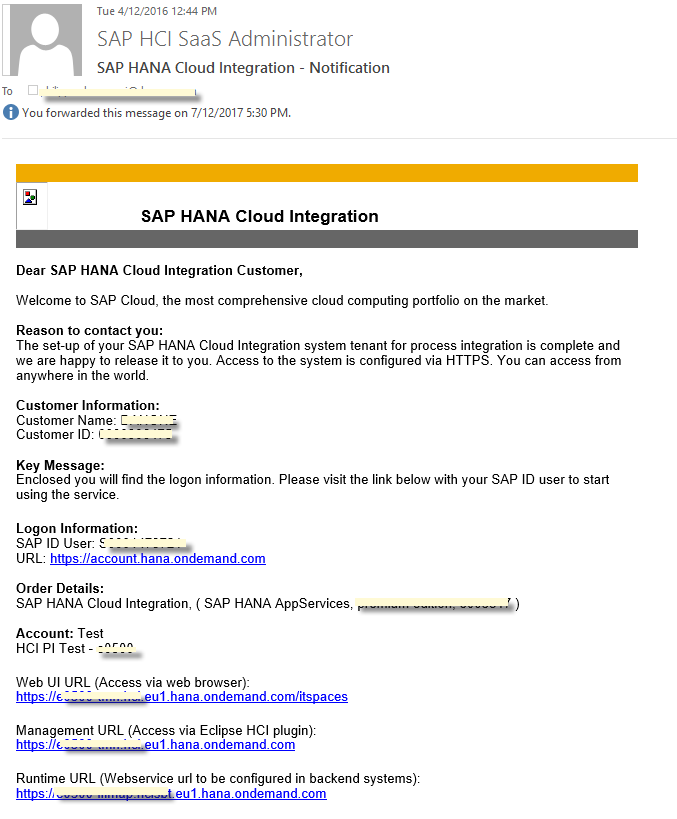This screenshot has height=819, width=677.
Task: Click 'Welcome to SAP Cloud' sentence
Action: 282,300
